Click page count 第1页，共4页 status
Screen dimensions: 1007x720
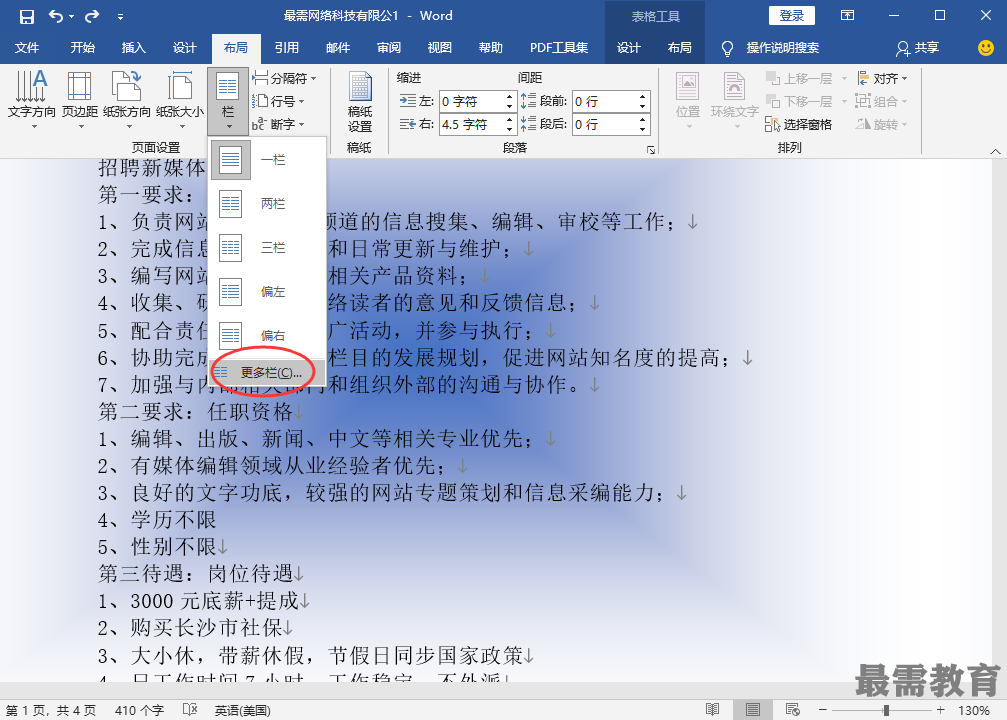click(x=51, y=710)
